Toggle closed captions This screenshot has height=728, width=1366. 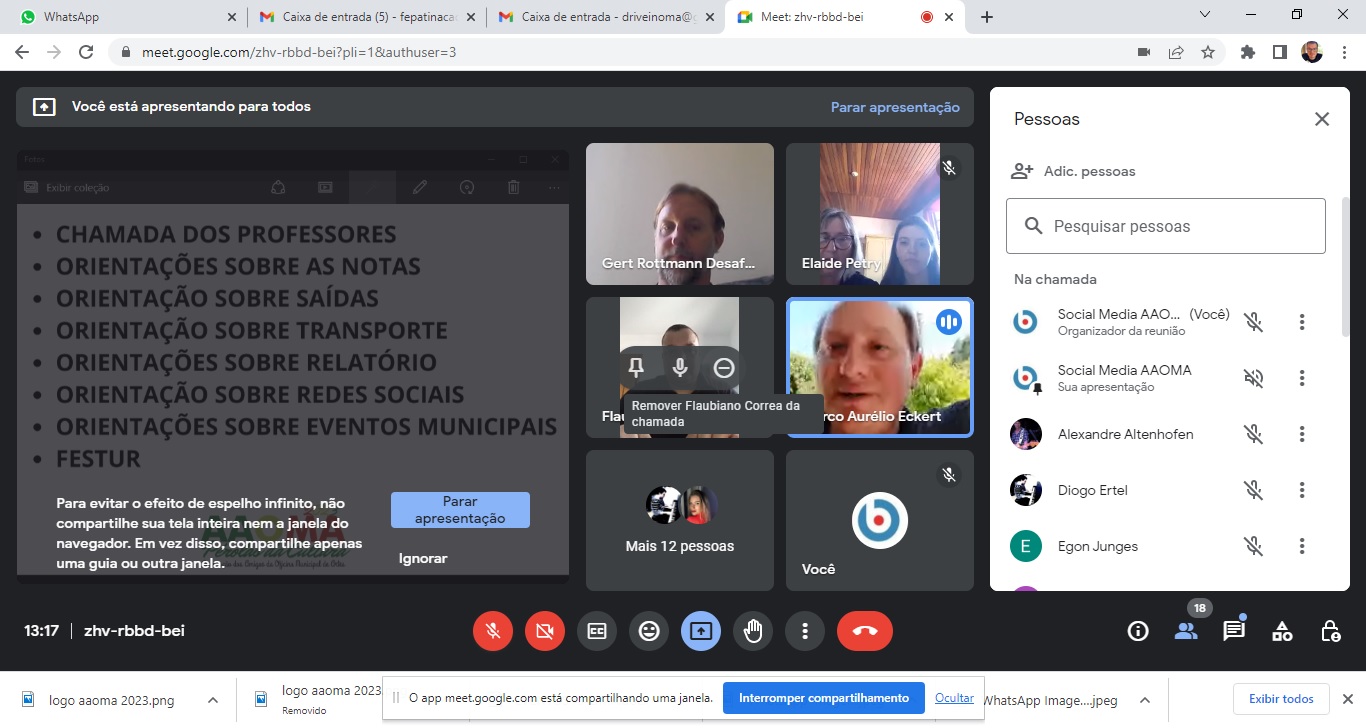click(597, 631)
